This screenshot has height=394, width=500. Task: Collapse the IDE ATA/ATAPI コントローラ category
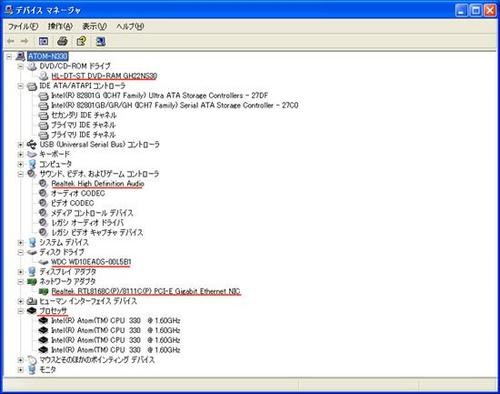pos(21,86)
